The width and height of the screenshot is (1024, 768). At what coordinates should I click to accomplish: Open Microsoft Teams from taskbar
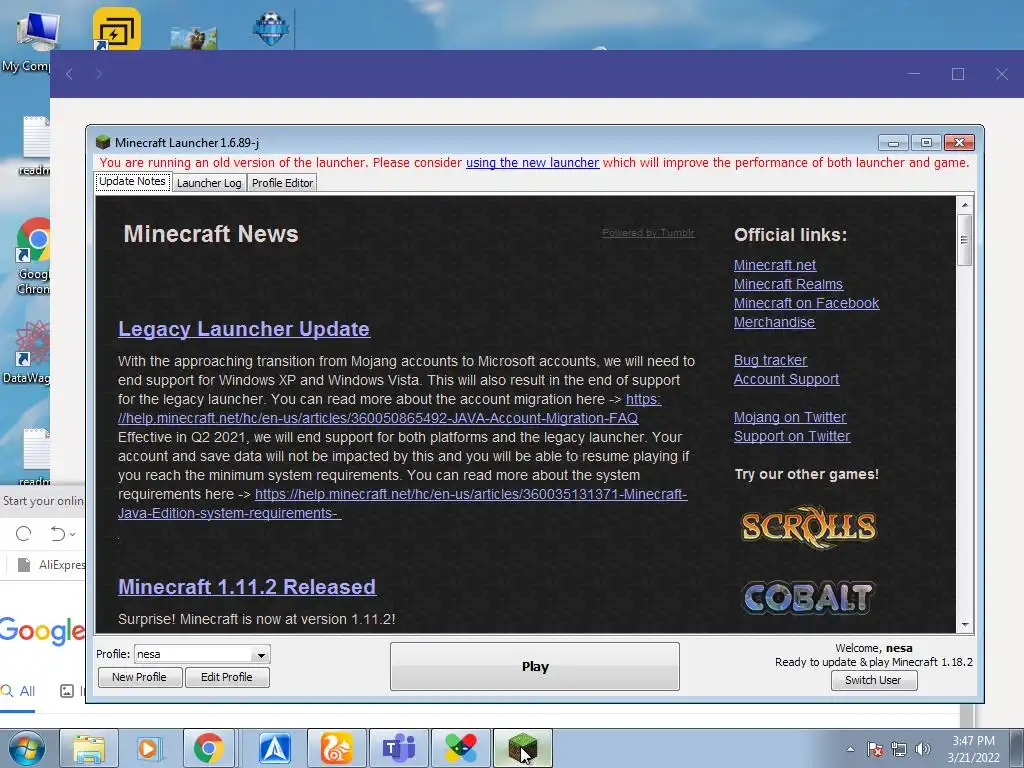[x=399, y=748]
